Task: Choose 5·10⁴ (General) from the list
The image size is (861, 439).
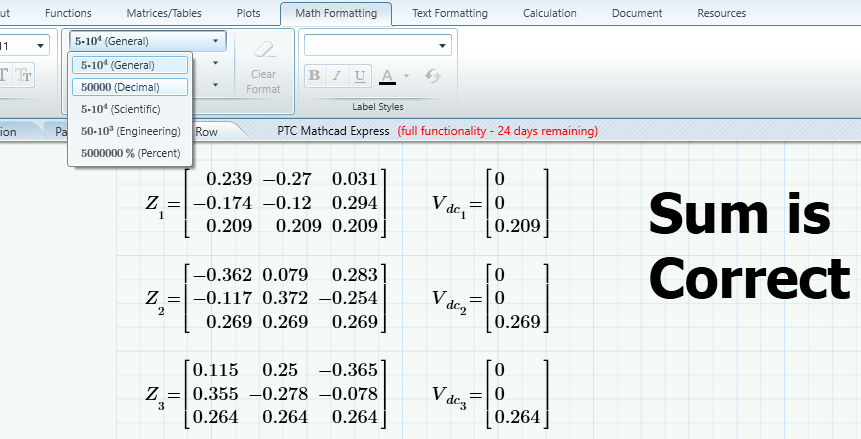Action: (130, 65)
